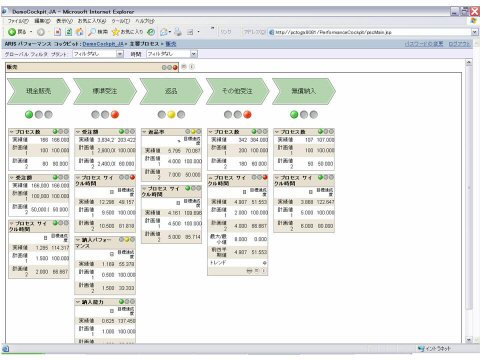
Task: Toggle 目標達成度 checkbox in 標準受注 cycle time panel
Action: [112, 192]
